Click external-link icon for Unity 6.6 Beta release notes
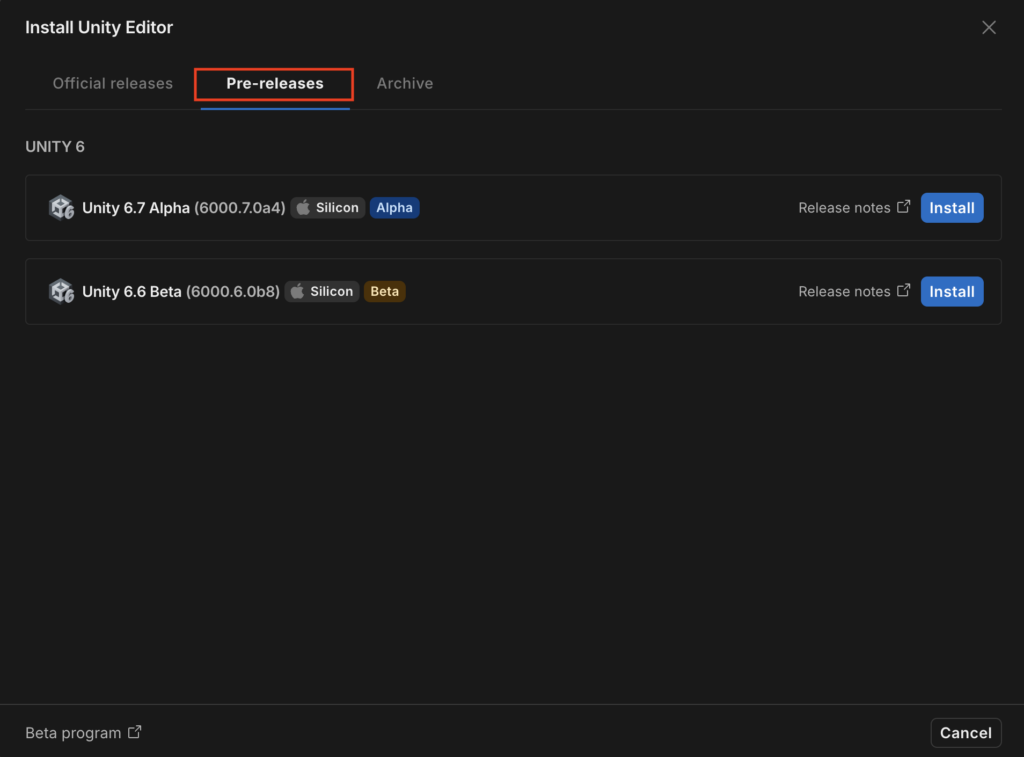This screenshot has height=757, width=1024. click(903, 290)
